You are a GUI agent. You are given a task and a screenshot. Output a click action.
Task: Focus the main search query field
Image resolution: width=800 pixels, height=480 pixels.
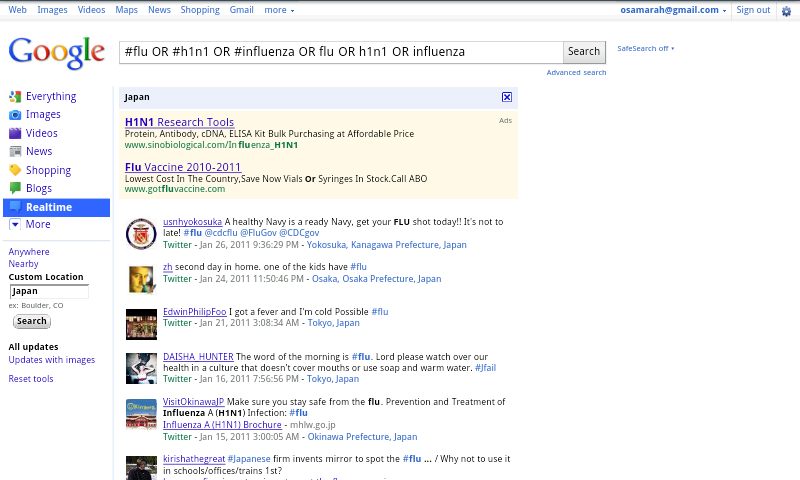[341, 52]
